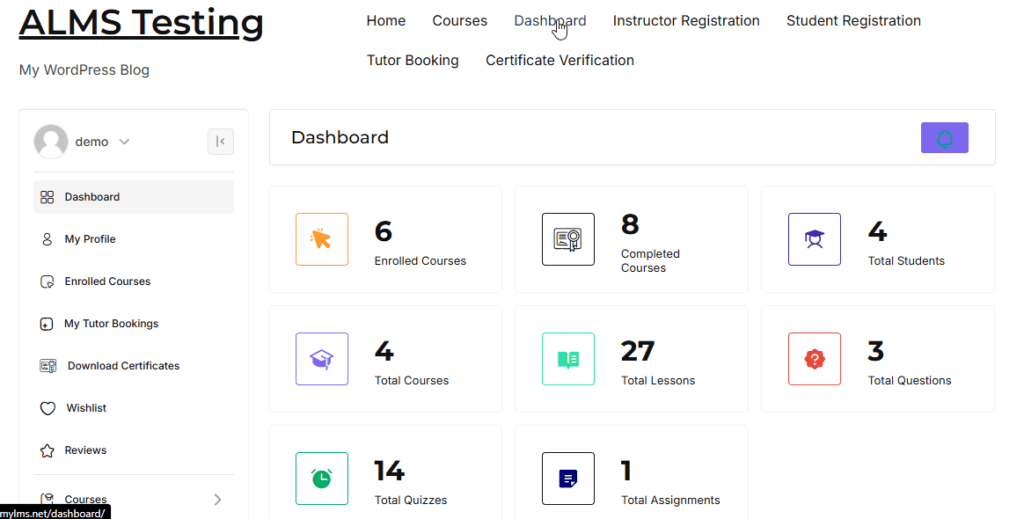The image size is (1024, 519).
Task: Click the Reviews star icon
Action: coord(47,450)
